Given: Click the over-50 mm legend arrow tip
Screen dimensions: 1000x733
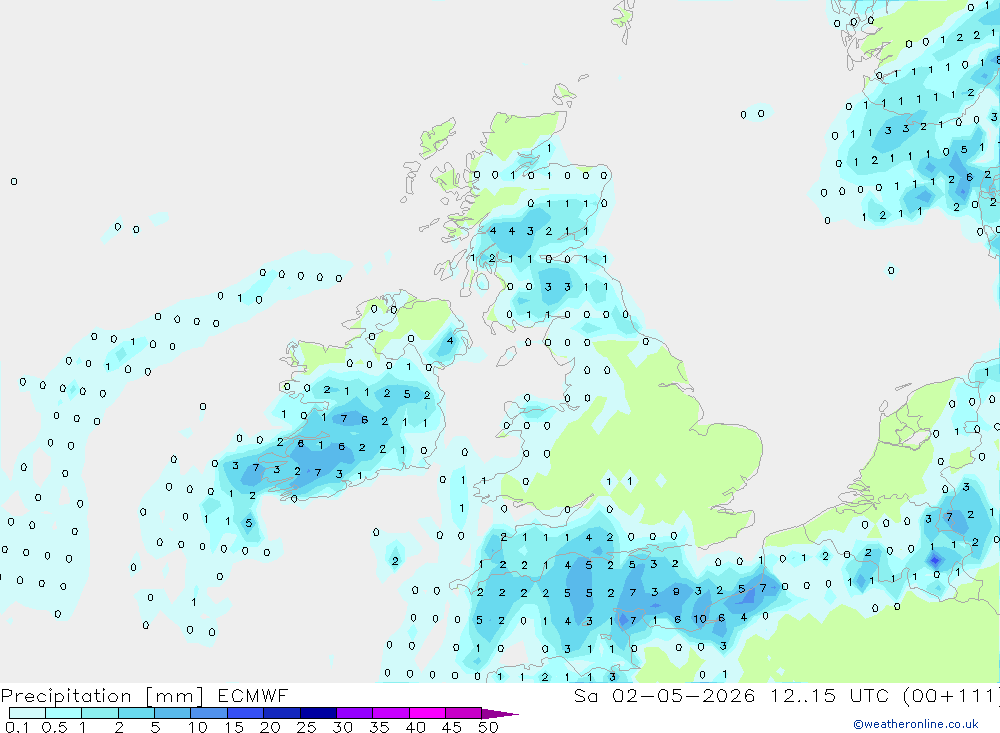Looking at the screenshot, I should coord(501,714).
